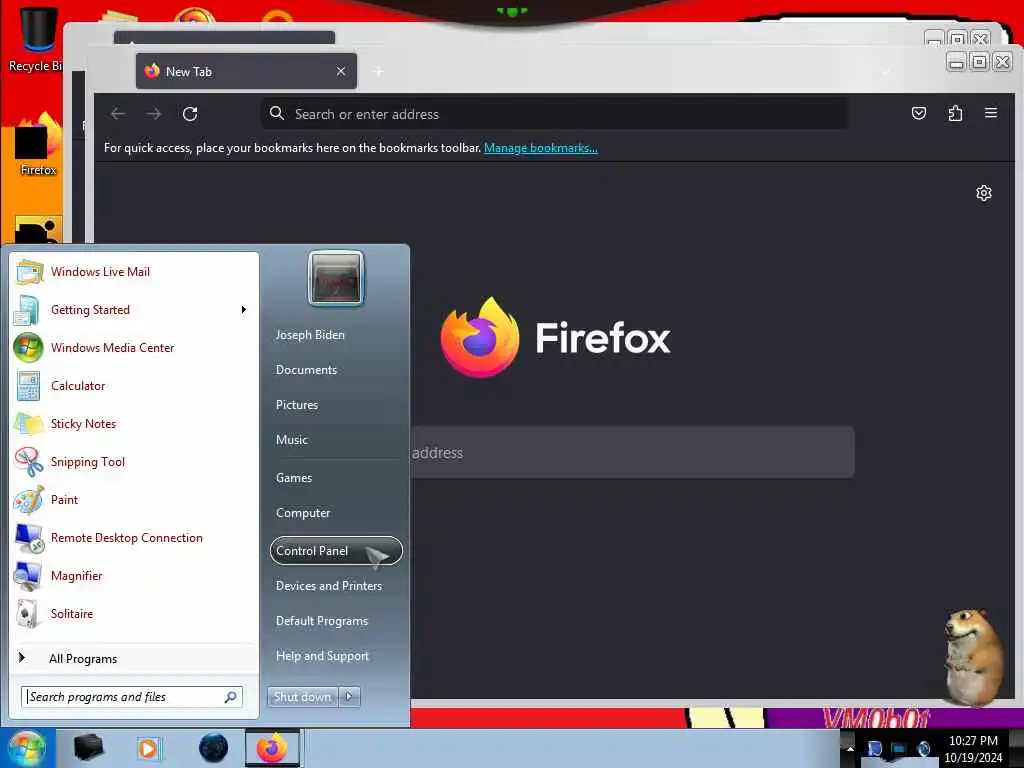Open Help and Support
This screenshot has height=768, width=1024.
pyautogui.click(x=323, y=656)
